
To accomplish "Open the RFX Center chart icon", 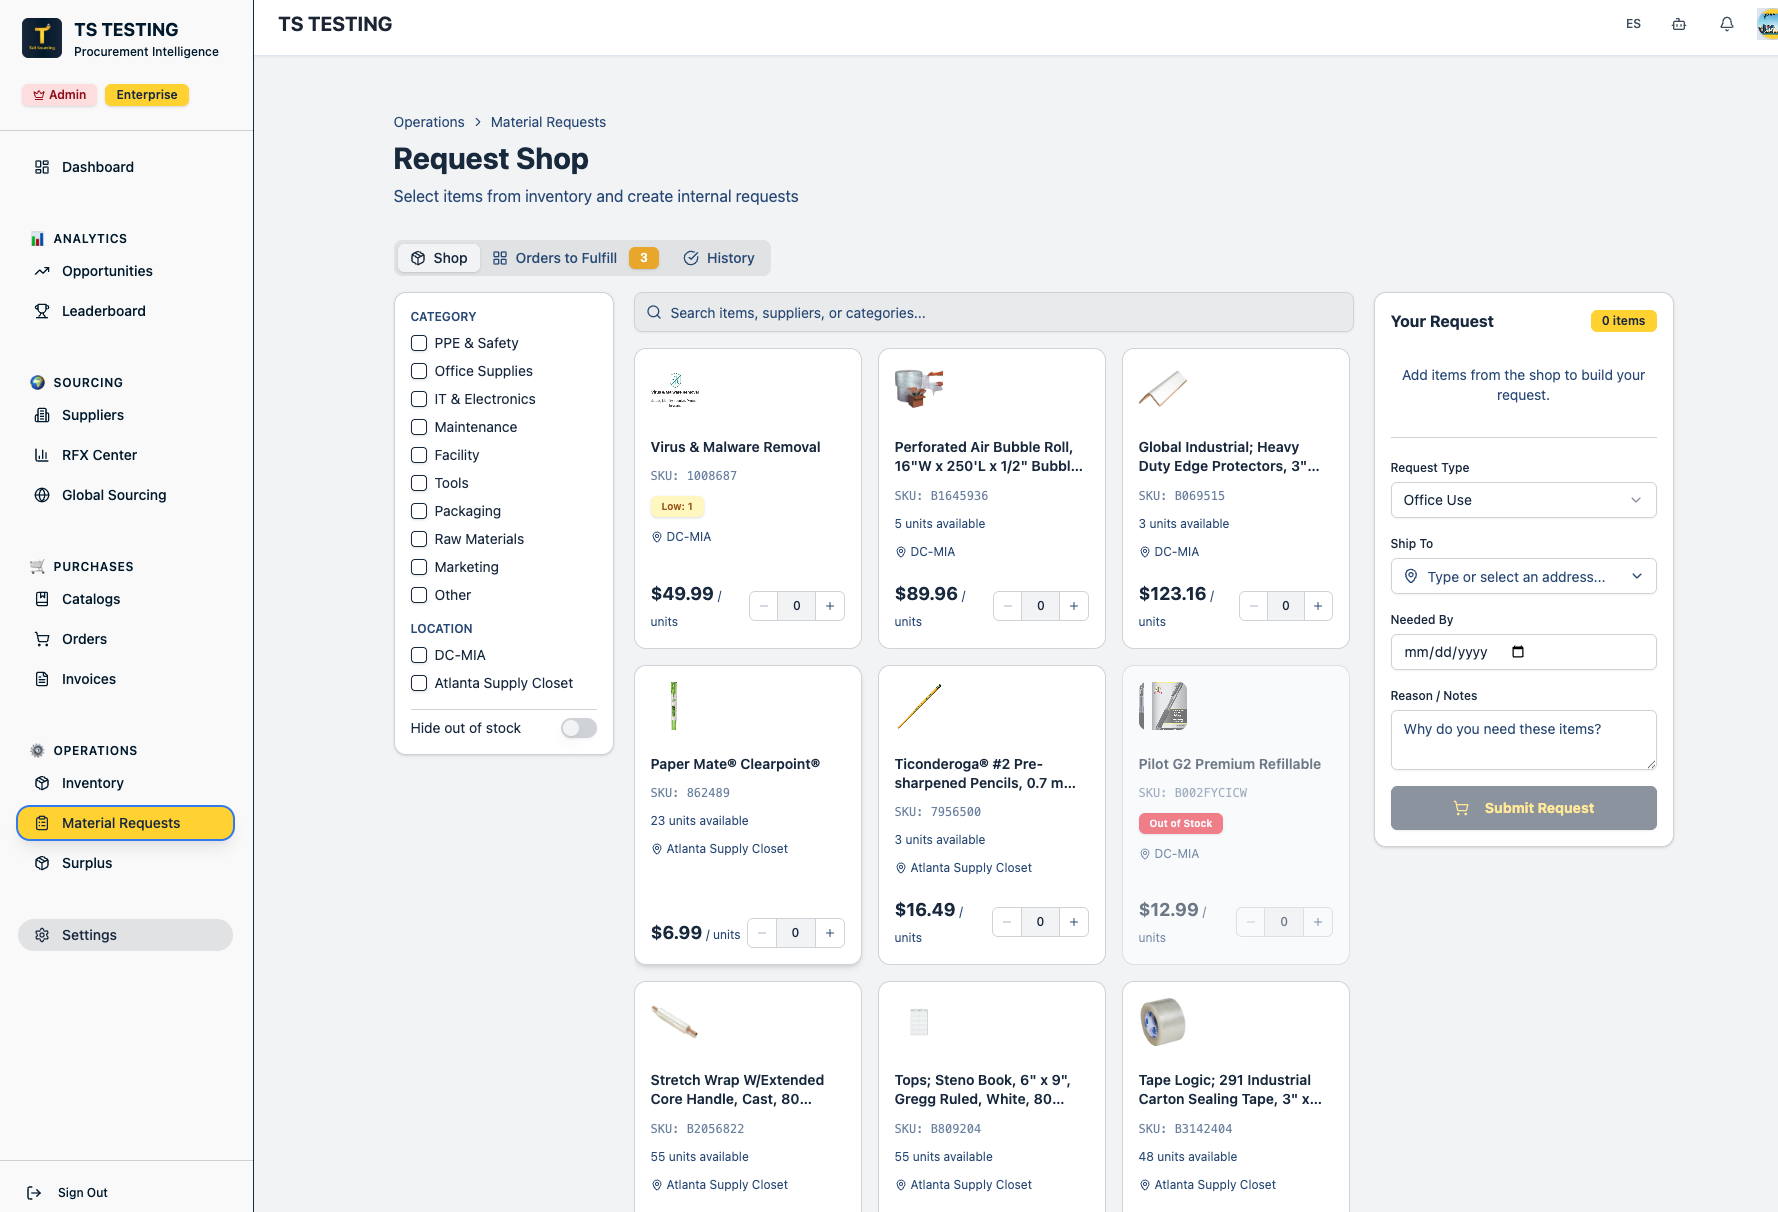I will coord(42,455).
